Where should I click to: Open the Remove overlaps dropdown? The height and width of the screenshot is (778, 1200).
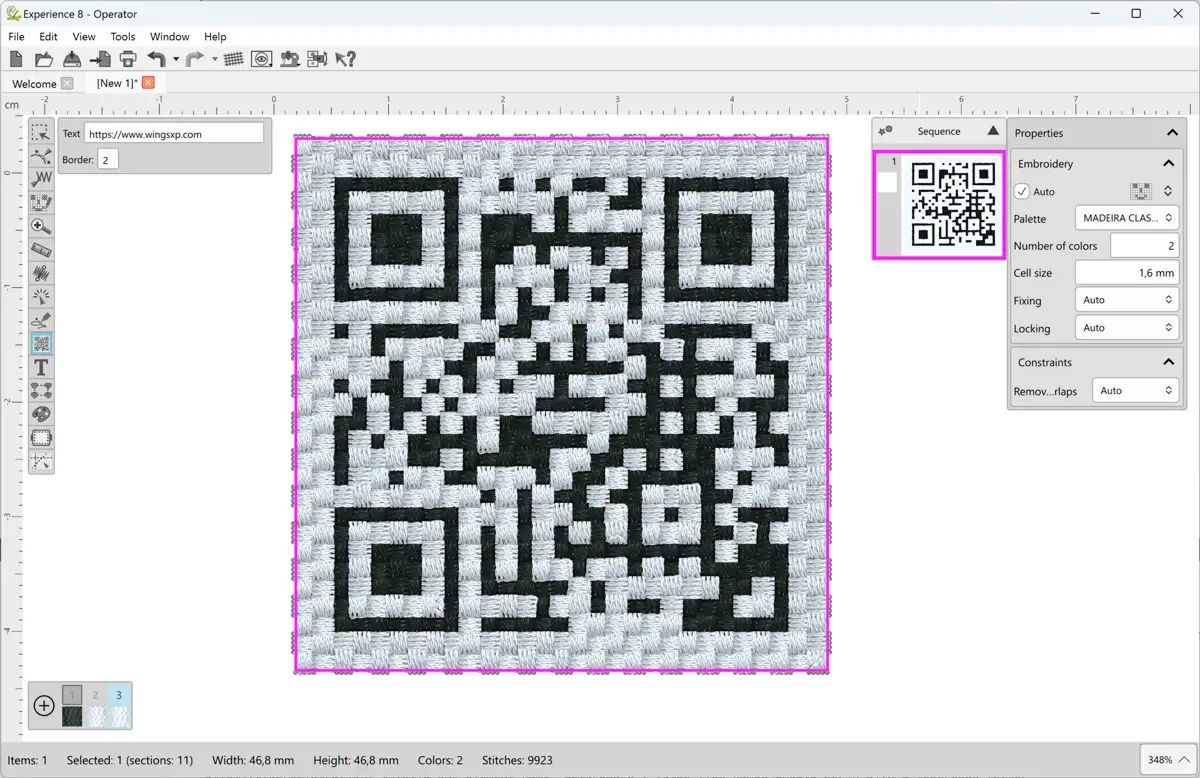(1135, 391)
